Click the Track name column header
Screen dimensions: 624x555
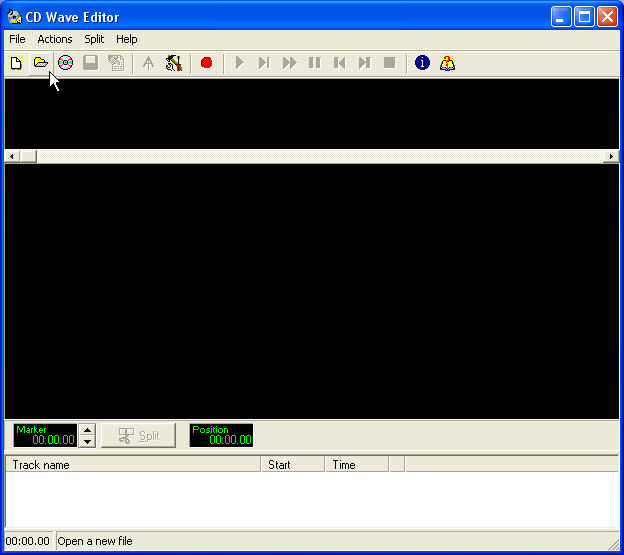(x=133, y=465)
